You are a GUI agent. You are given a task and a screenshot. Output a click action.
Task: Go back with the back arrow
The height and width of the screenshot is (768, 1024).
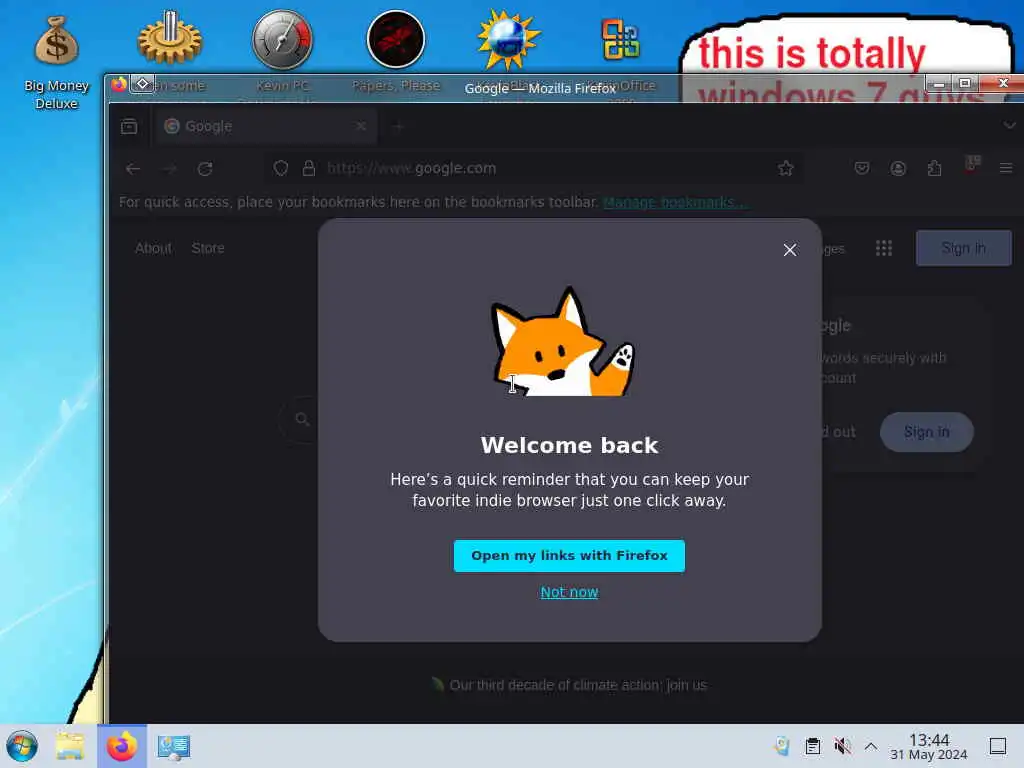[x=133, y=169]
